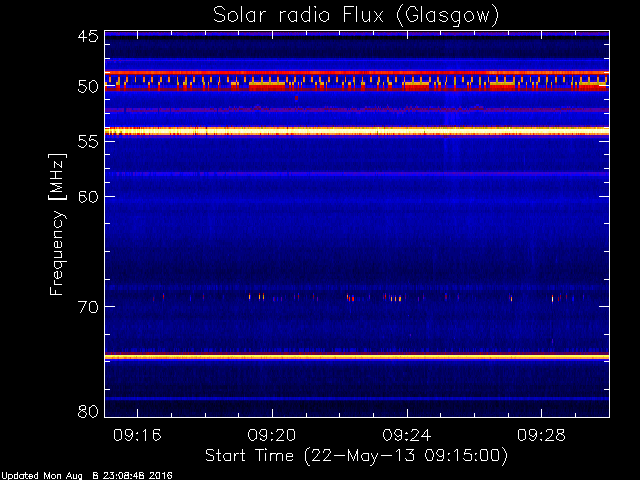Click the "60" frequency tick label
Screen dimensions: 640x480
(x=88, y=197)
